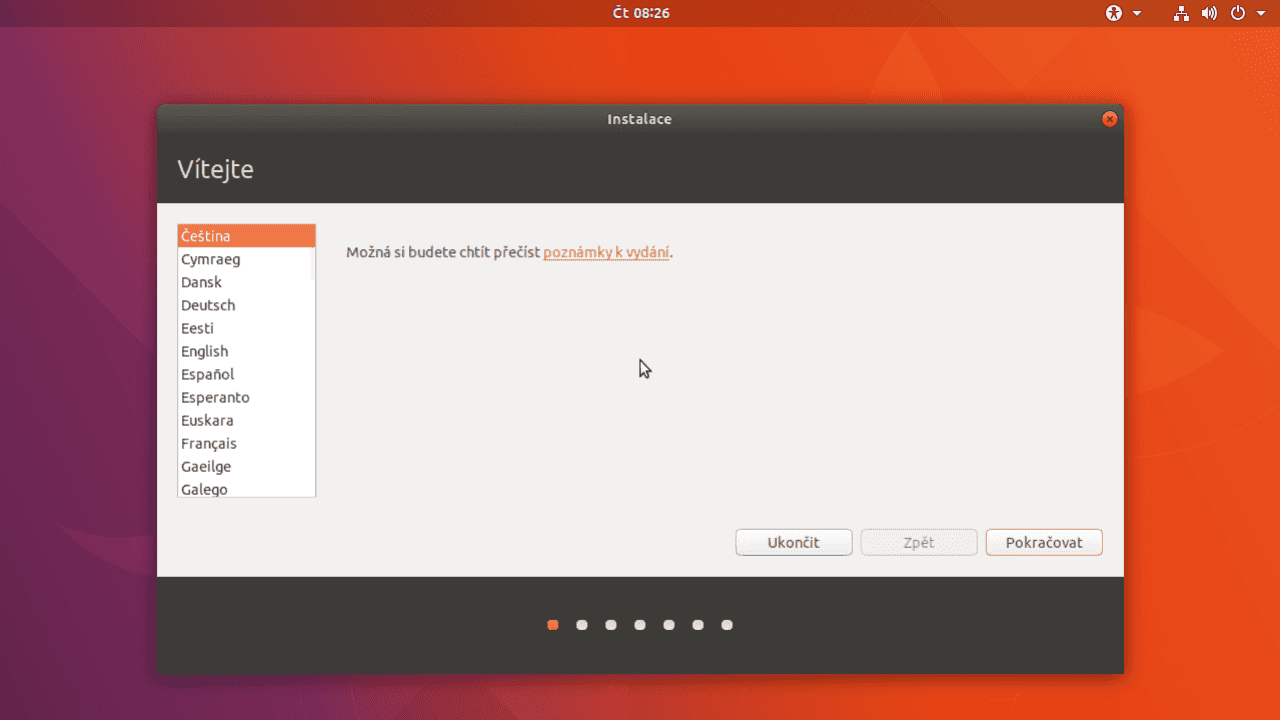Click the Pokračovat button
The height and width of the screenshot is (720, 1280).
[x=1044, y=542]
